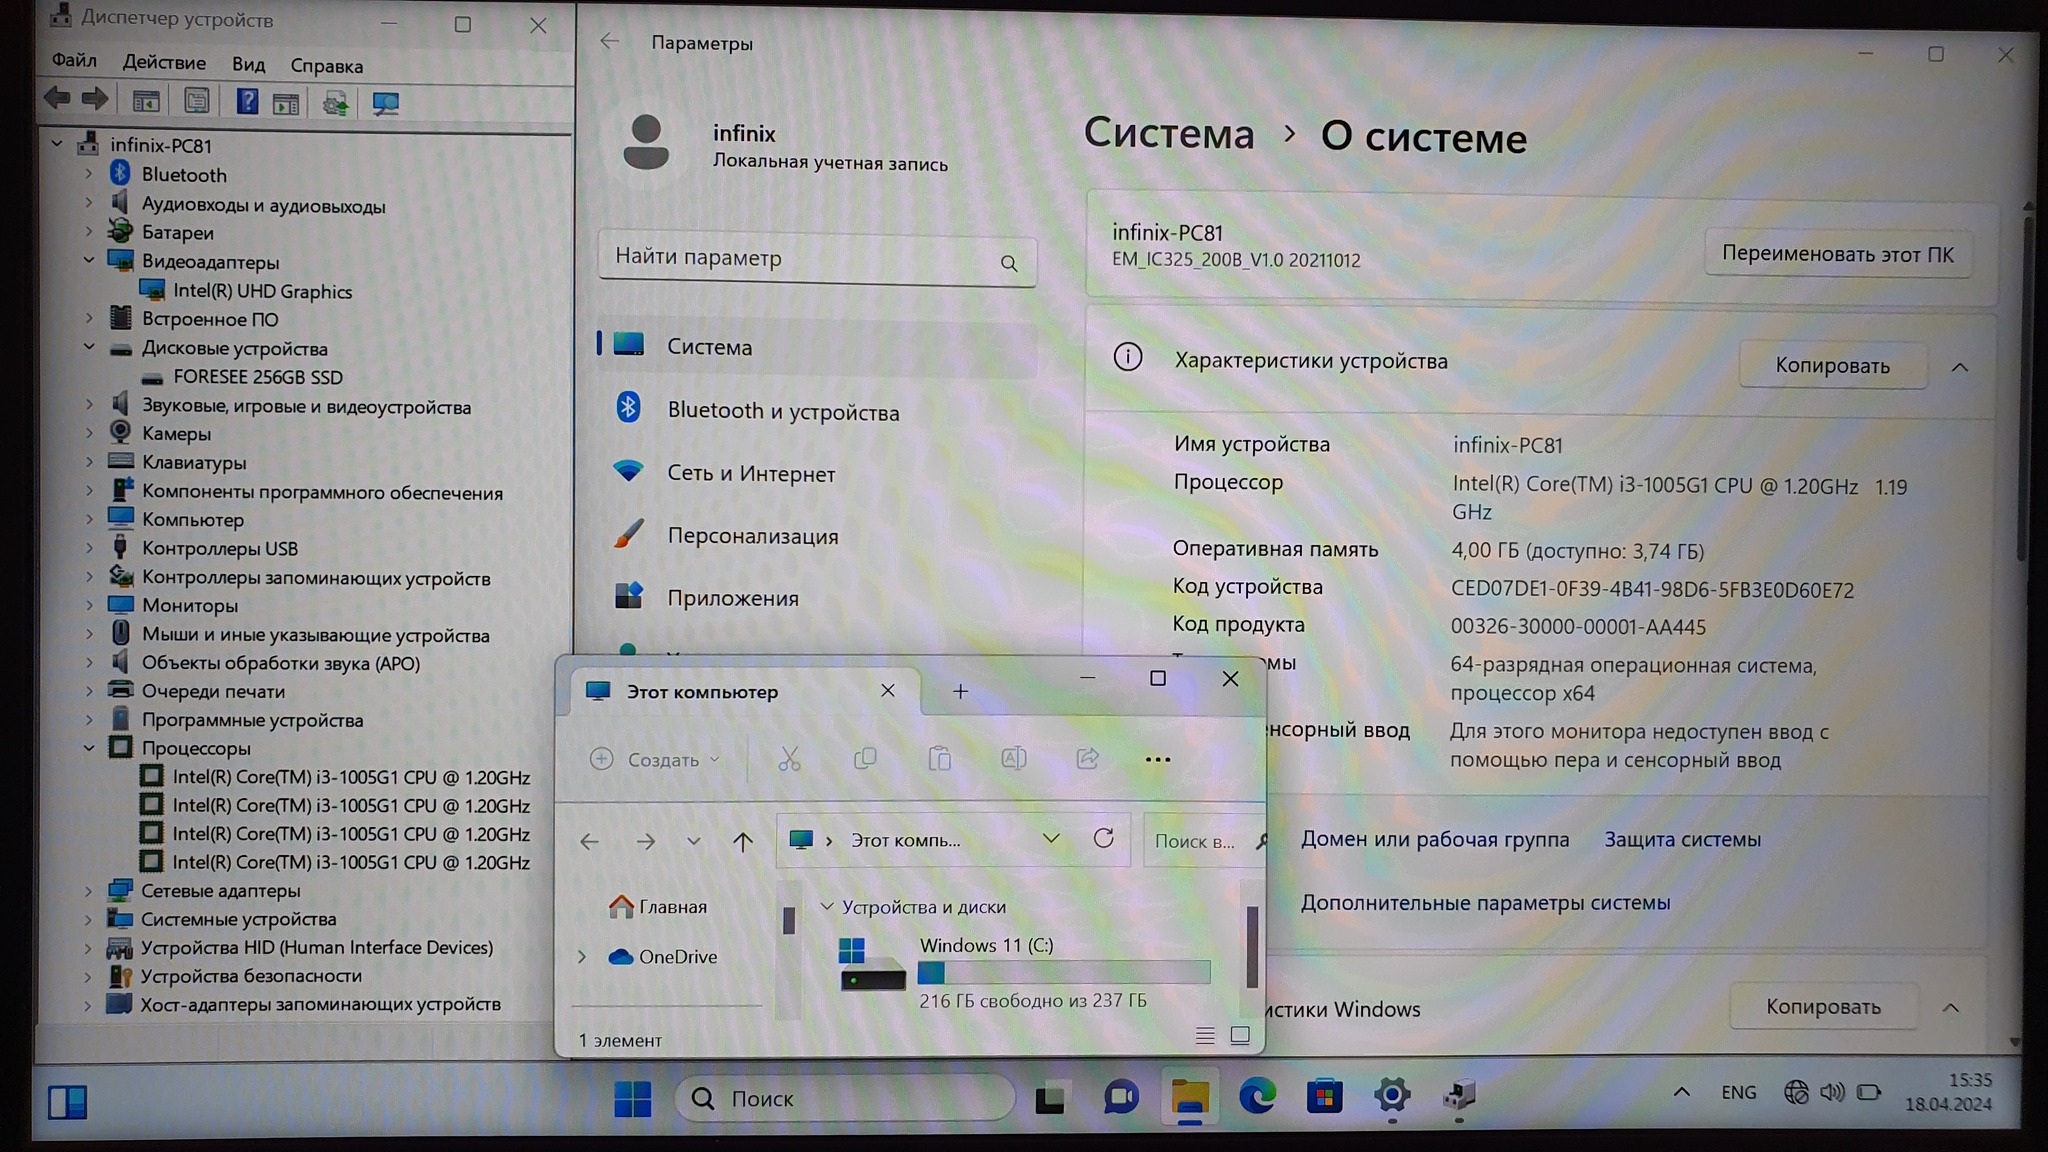Click Переименовать этот ПК button
The width and height of the screenshot is (2048, 1152).
1837,254
